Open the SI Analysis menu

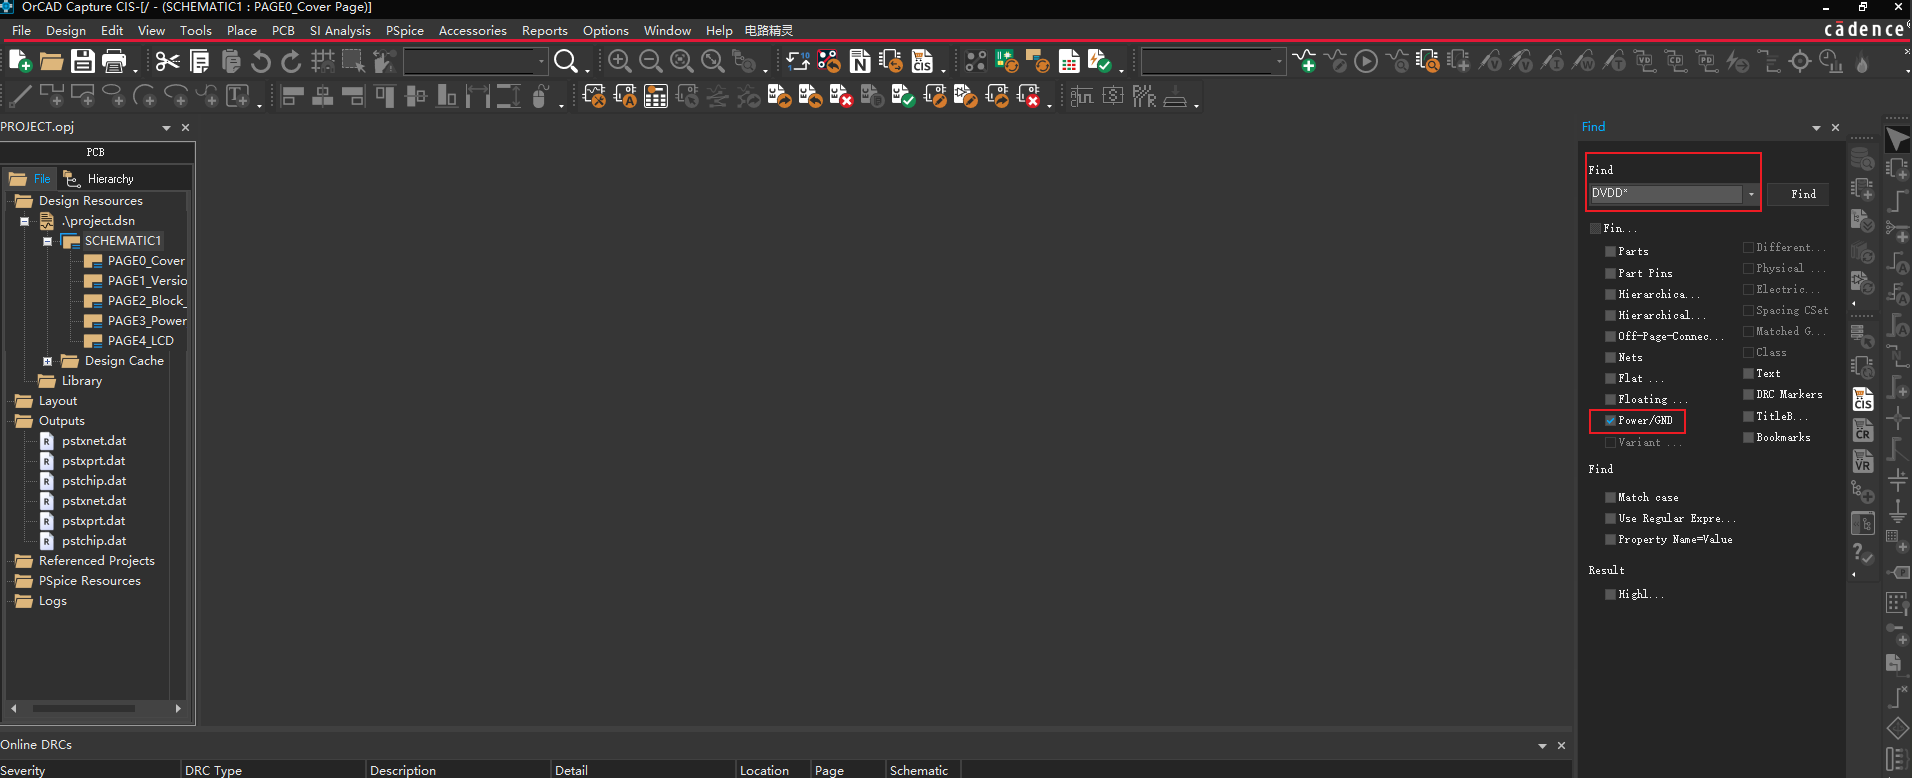[x=340, y=31]
